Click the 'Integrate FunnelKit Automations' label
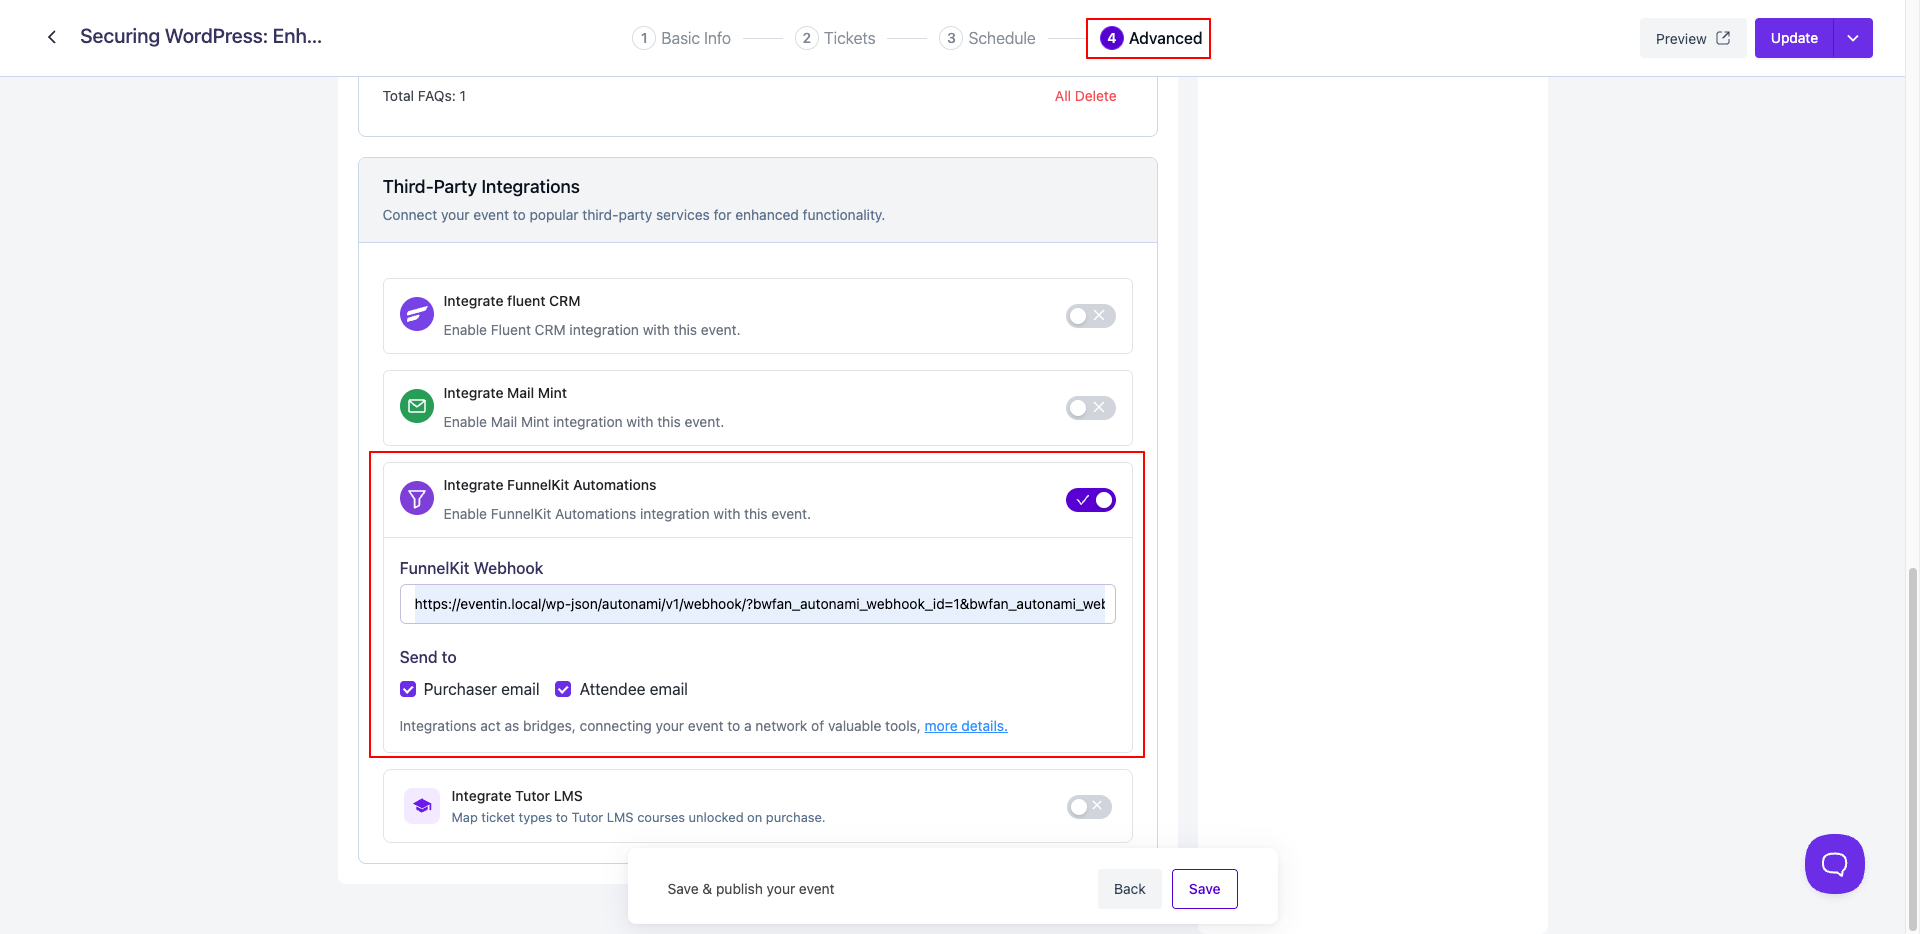The image size is (1920, 934). (550, 485)
